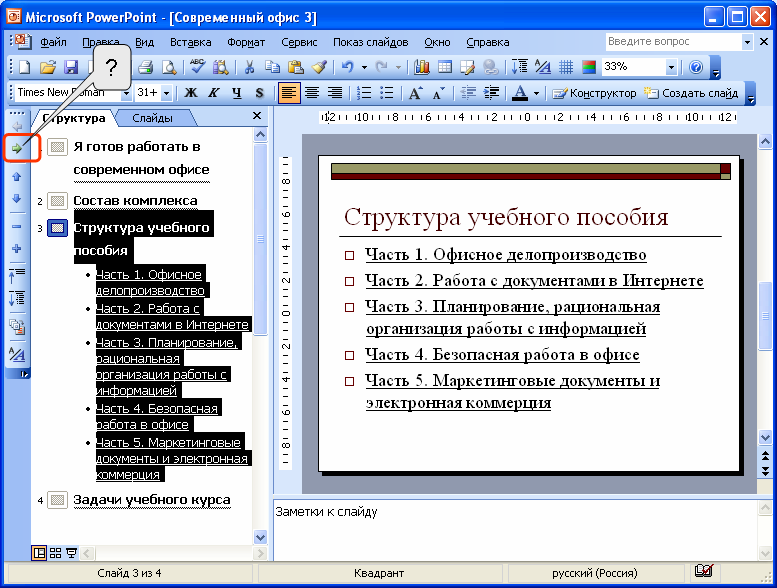Screen dimensions: 777x588
Task: Move outline item up
Action: (16, 176)
